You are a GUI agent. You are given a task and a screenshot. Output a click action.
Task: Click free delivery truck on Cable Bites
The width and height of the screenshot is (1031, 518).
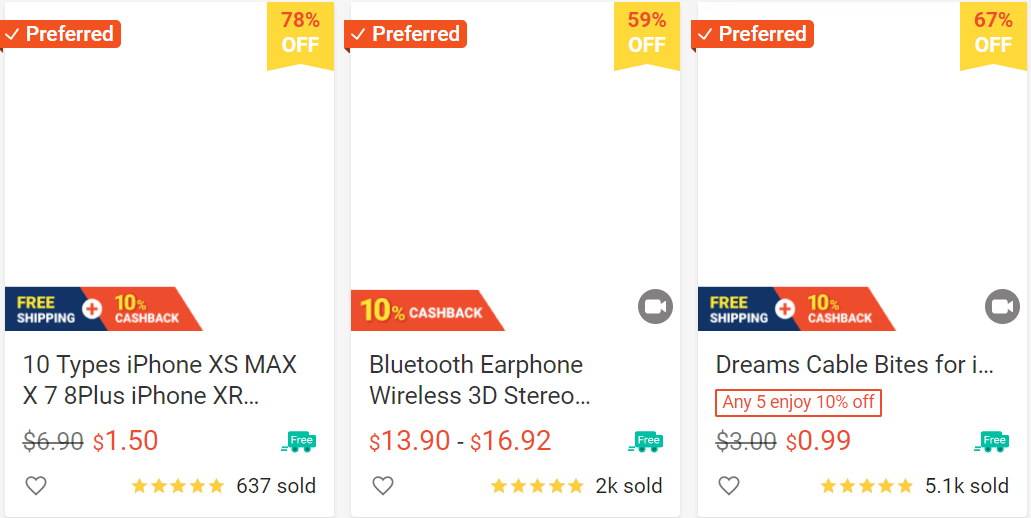coord(991,441)
